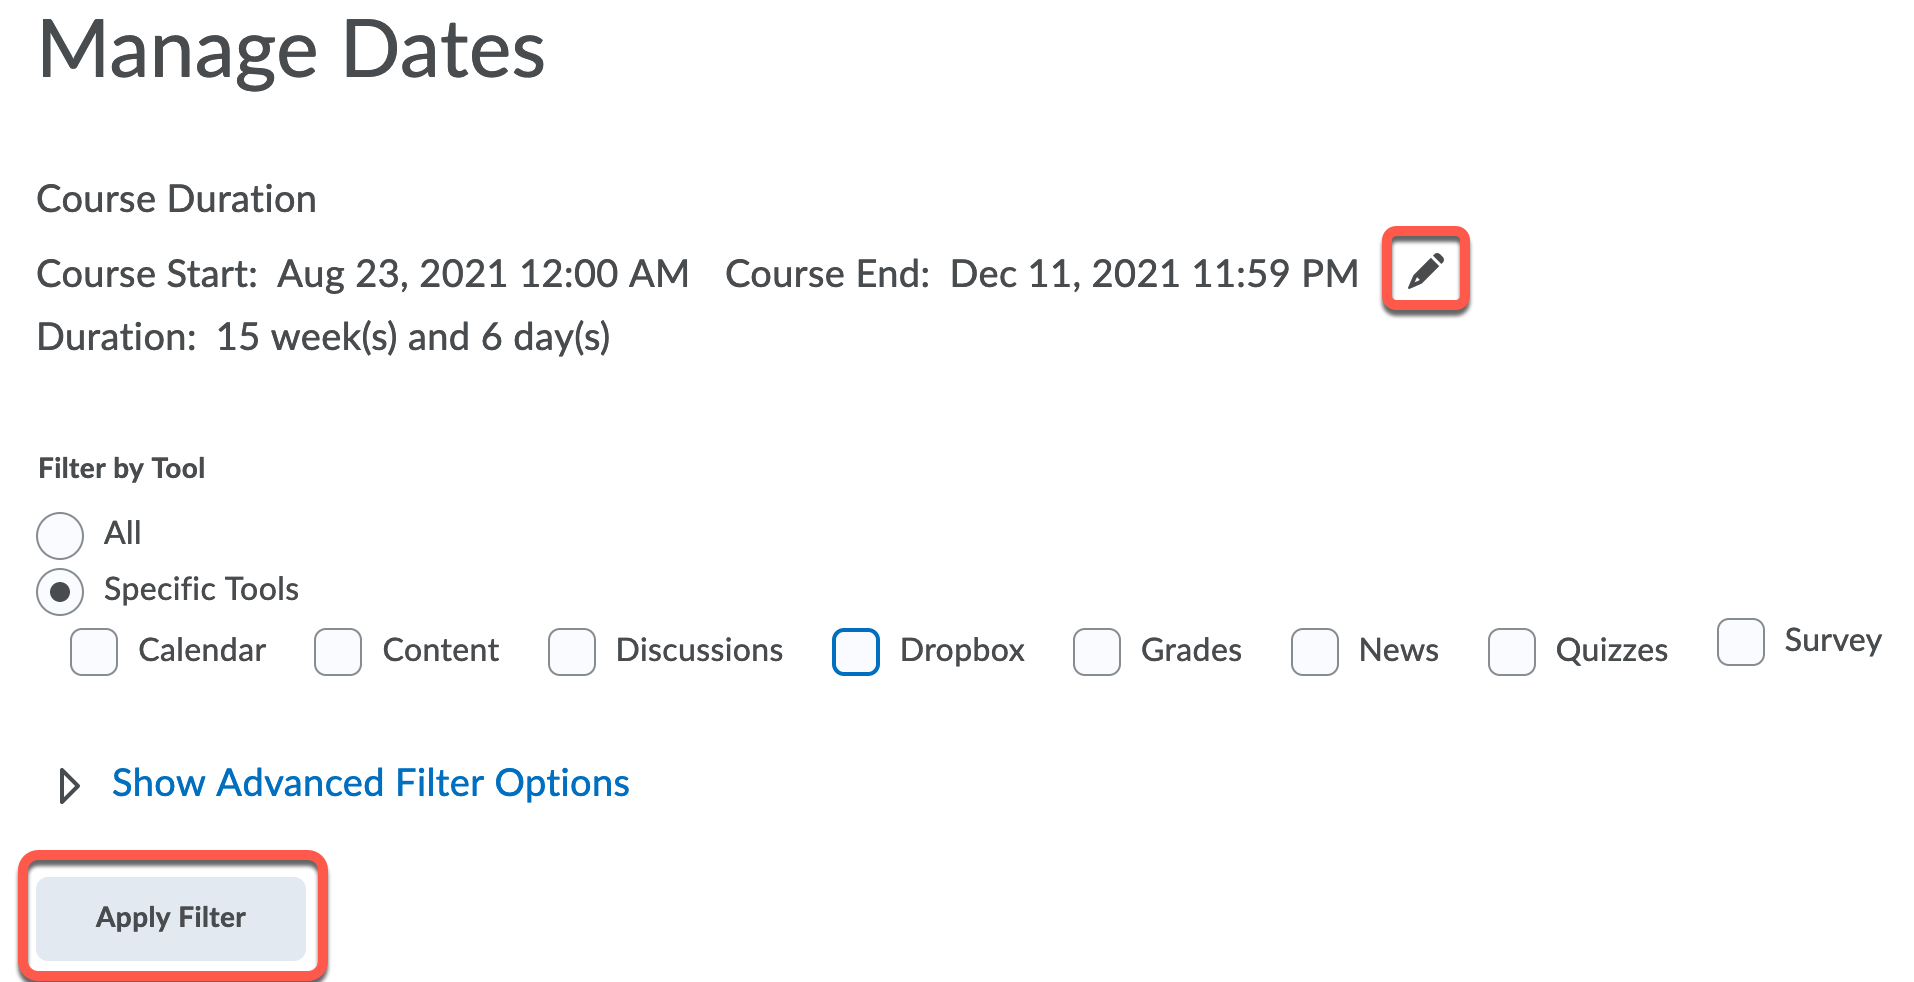The image size is (1914, 982).
Task: Open the Show Advanced Filter Options link
Action: 370,783
